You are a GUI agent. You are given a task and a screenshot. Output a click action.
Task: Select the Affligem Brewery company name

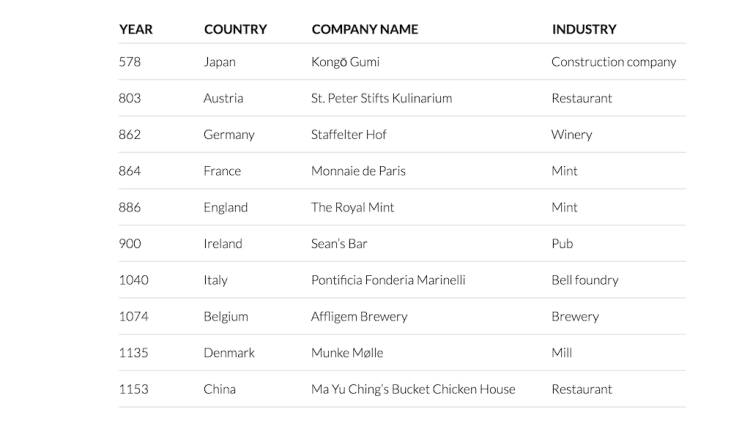click(x=359, y=316)
